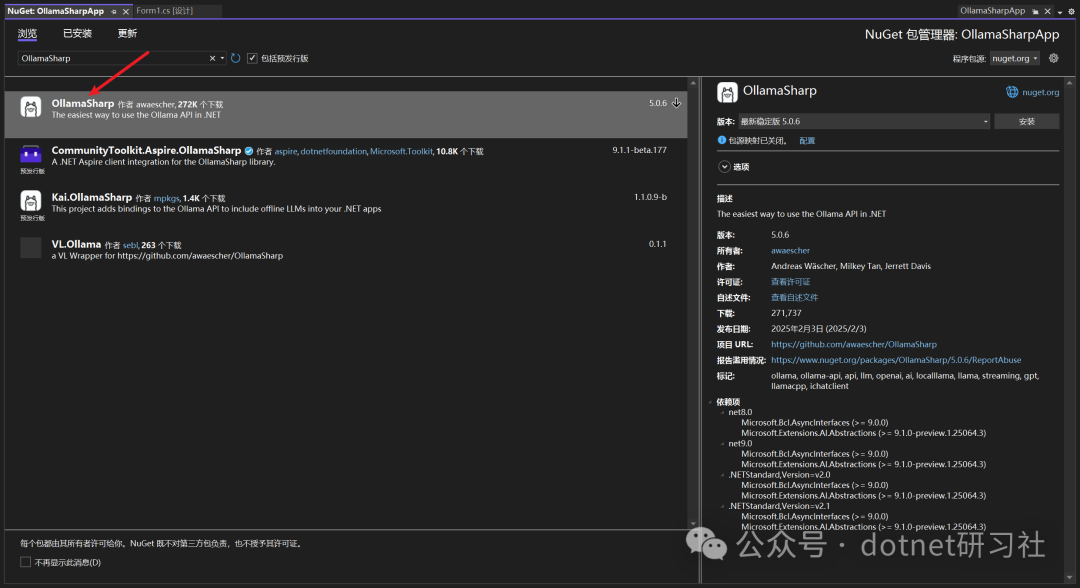Click the view license link

[x=790, y=282]
